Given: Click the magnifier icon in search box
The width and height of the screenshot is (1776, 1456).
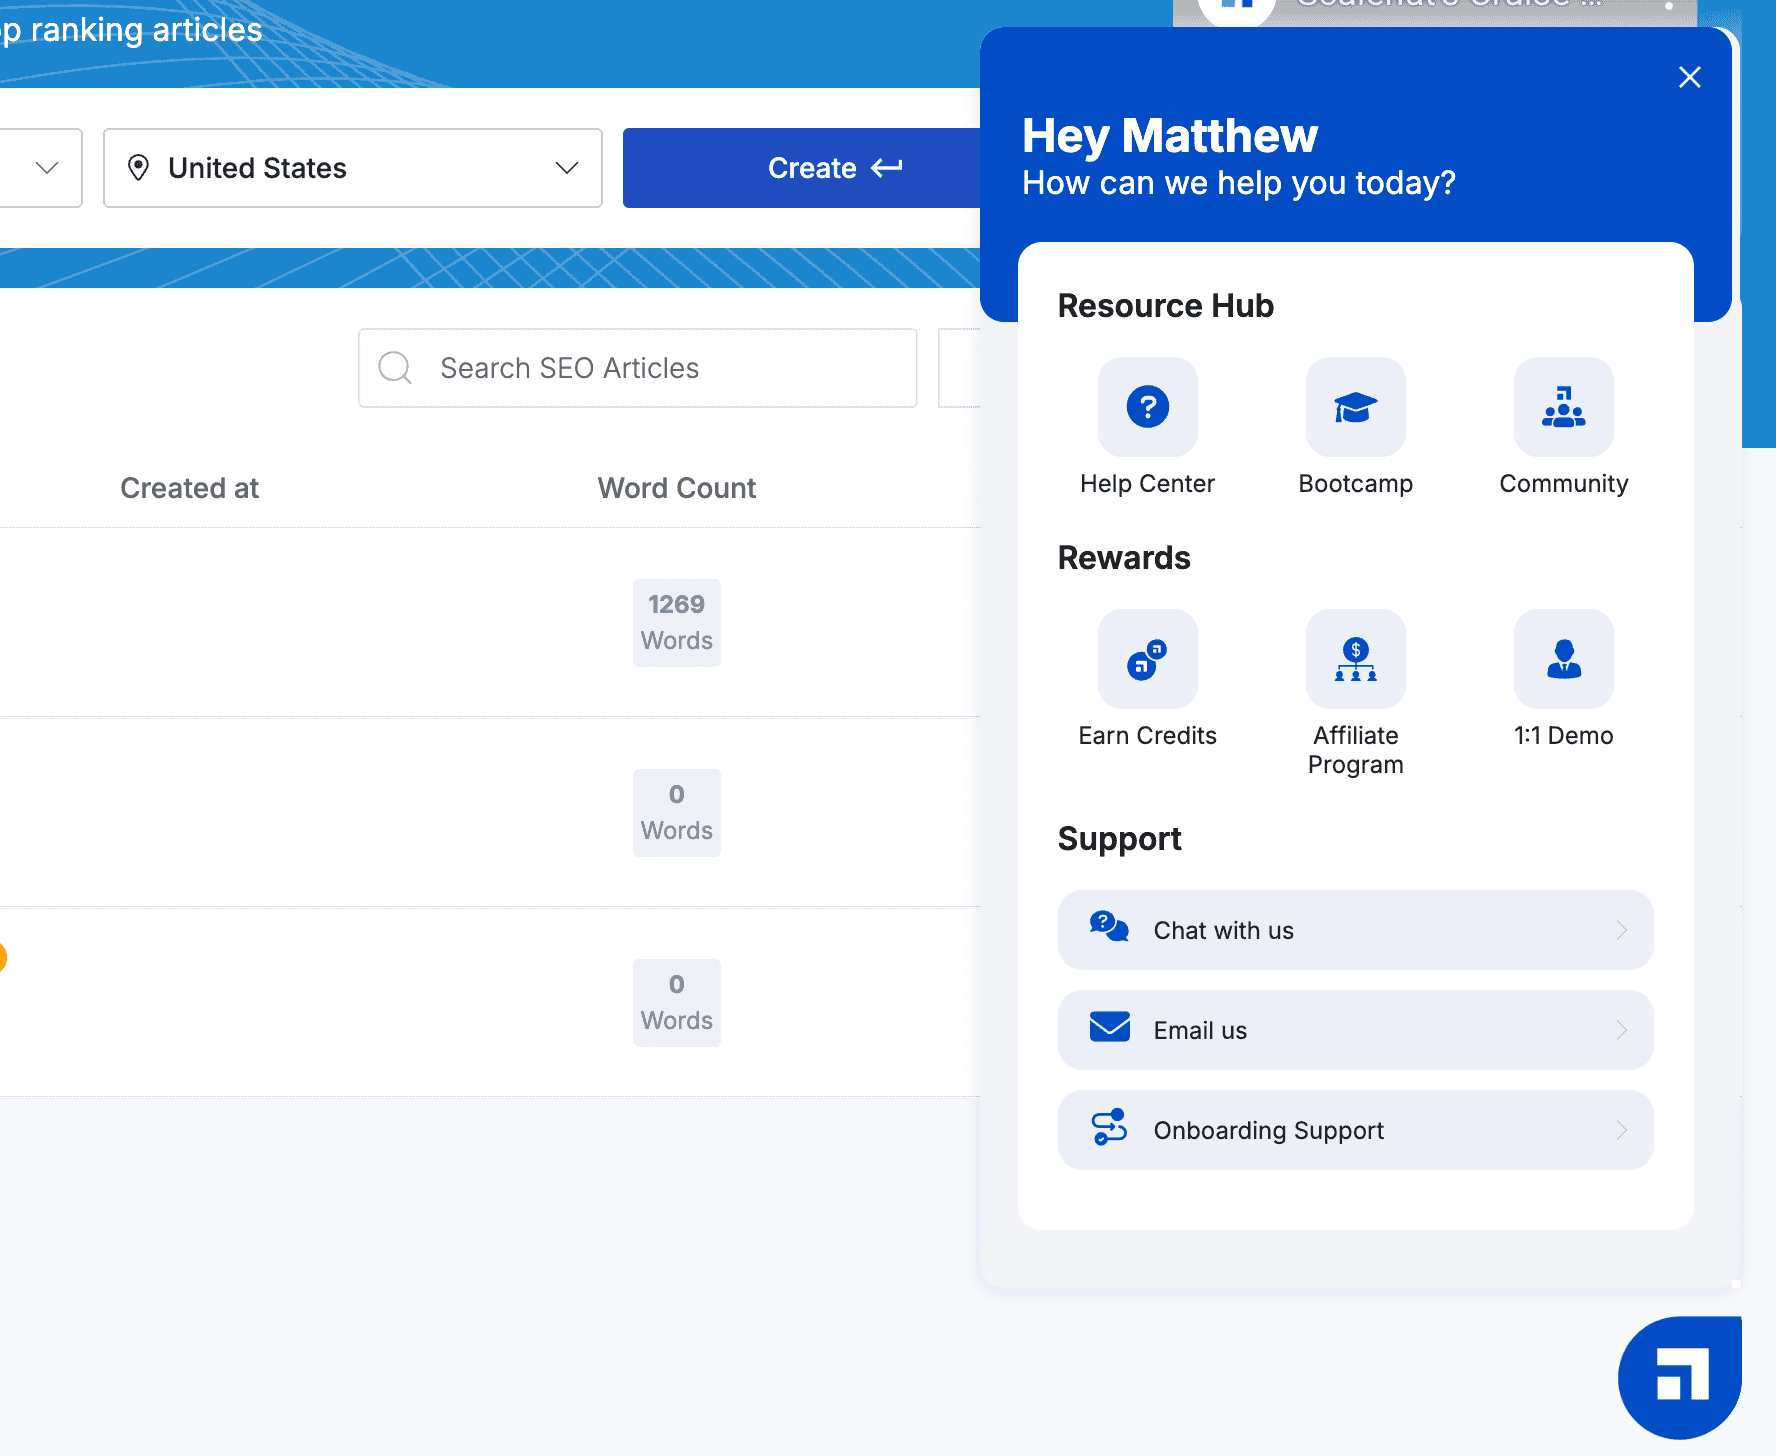Looking at the screenshot, I should pos(395,367).
